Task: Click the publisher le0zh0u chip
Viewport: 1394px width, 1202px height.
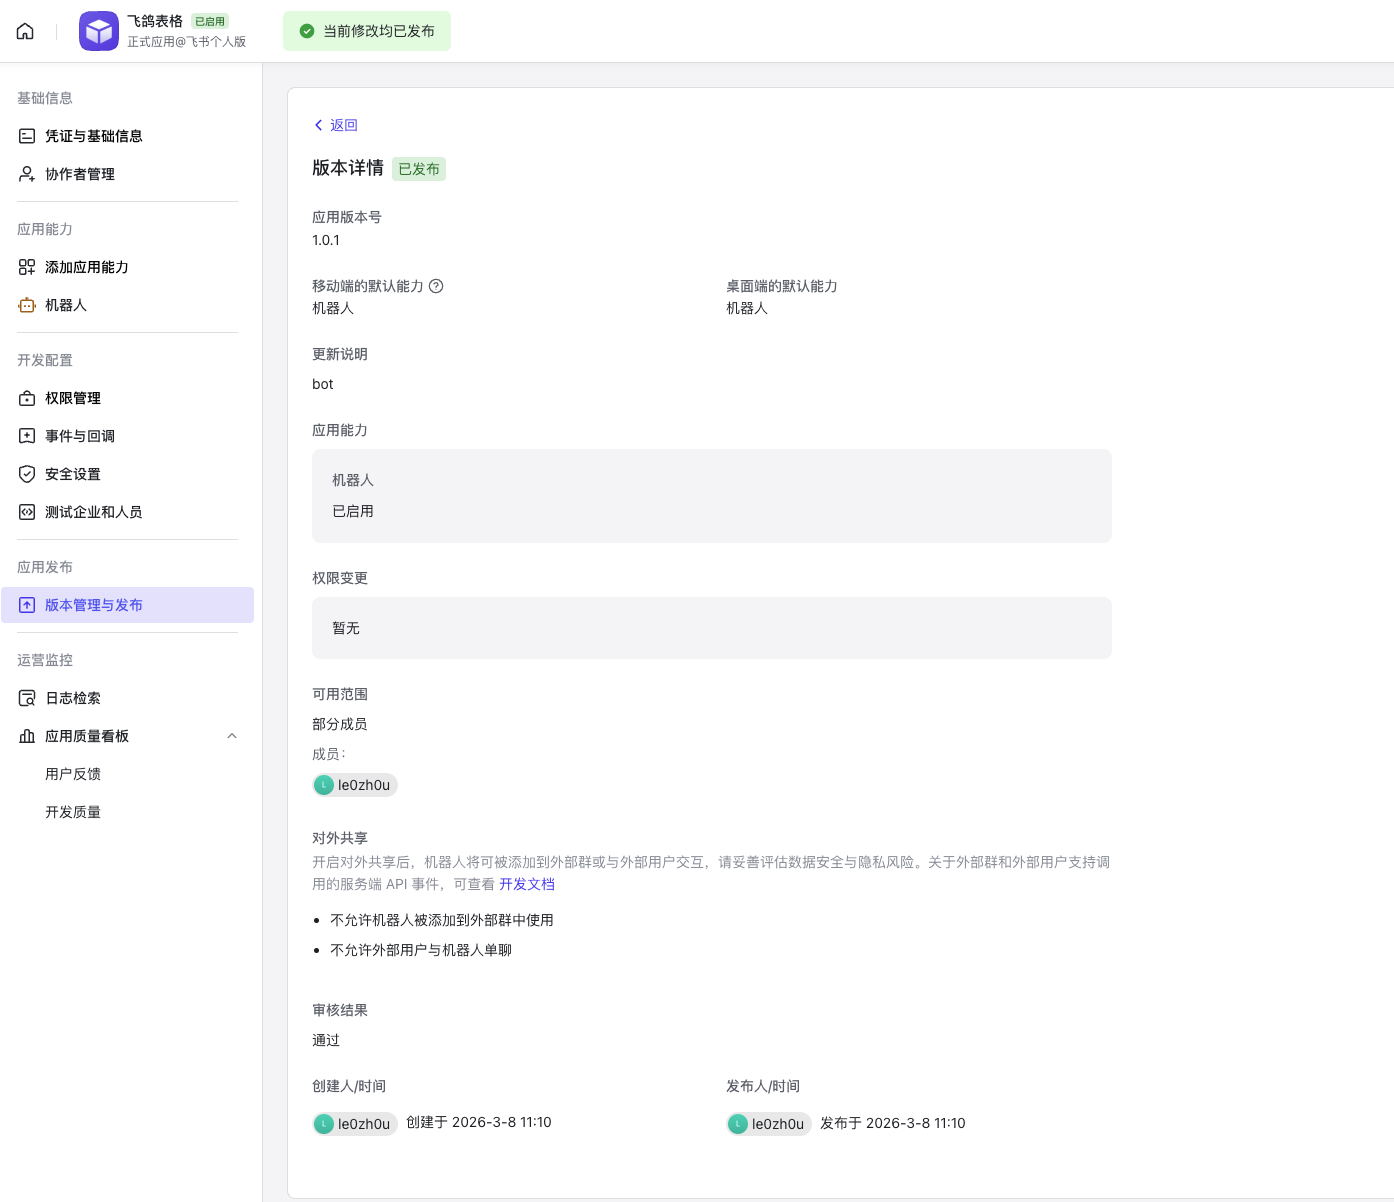Action: click(x=769, y=1124)
